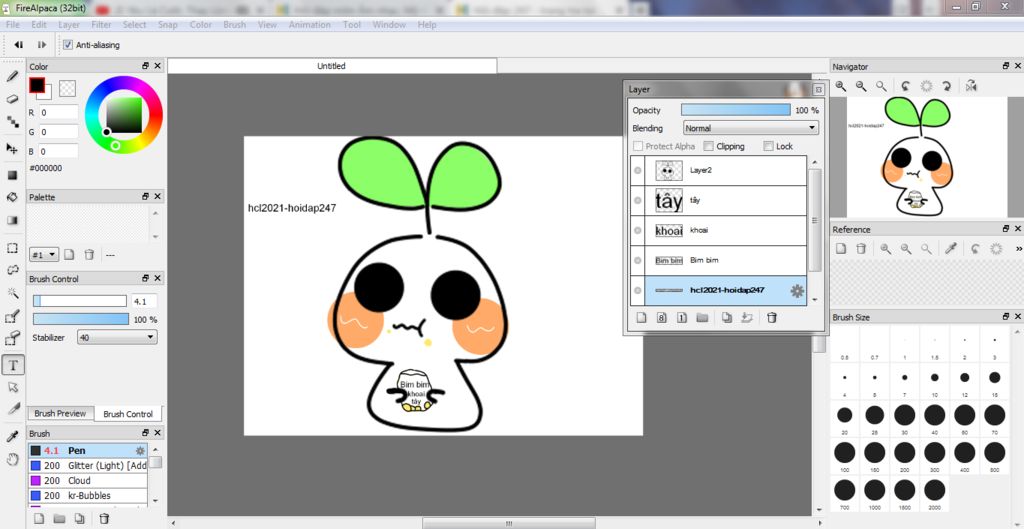Select the rectangular Select tool

[12, 248]
